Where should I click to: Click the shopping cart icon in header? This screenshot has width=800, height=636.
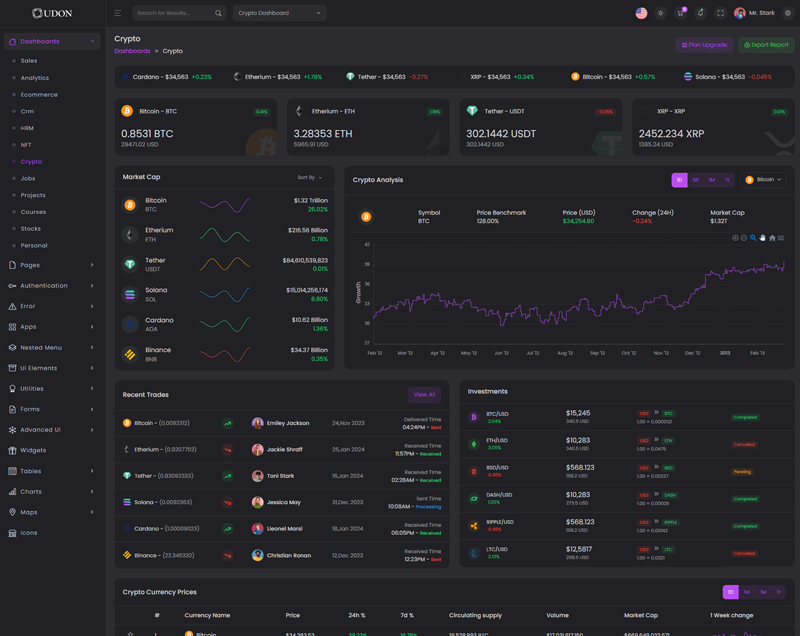coord(680,13)
